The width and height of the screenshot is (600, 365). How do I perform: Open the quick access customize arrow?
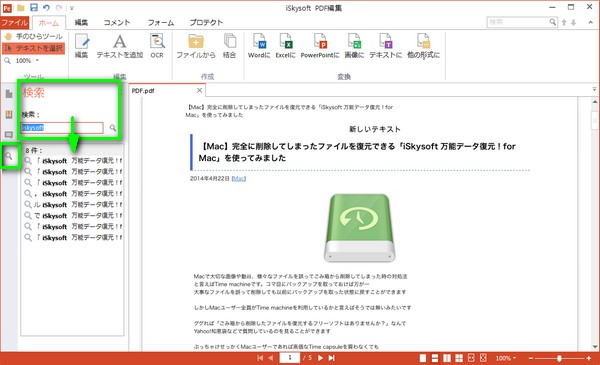(71, 8)
